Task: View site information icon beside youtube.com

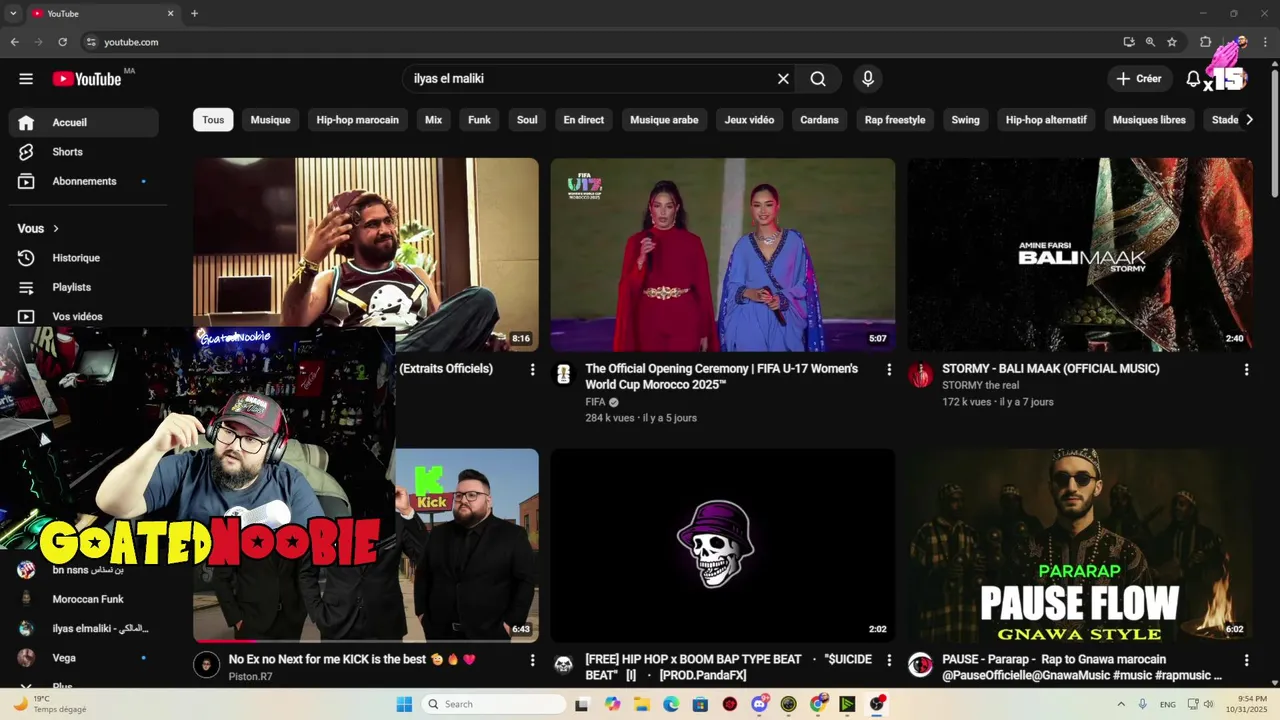Action: pos(90,42)
